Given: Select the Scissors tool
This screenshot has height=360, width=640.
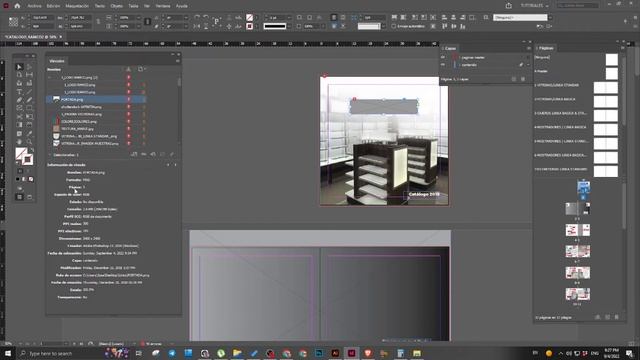Looking at the screenshot, I should 19,117.
